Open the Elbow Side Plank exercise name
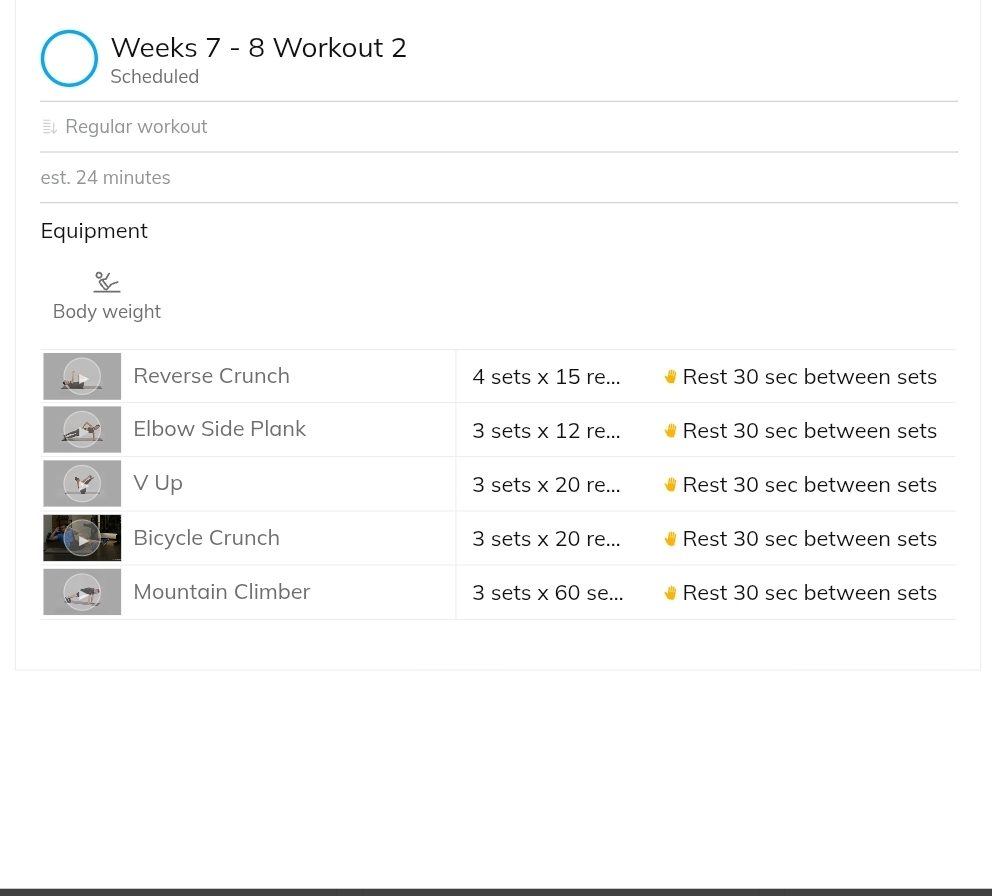The height and width of the screenshot is (896, 992). (x=220, y=429)
